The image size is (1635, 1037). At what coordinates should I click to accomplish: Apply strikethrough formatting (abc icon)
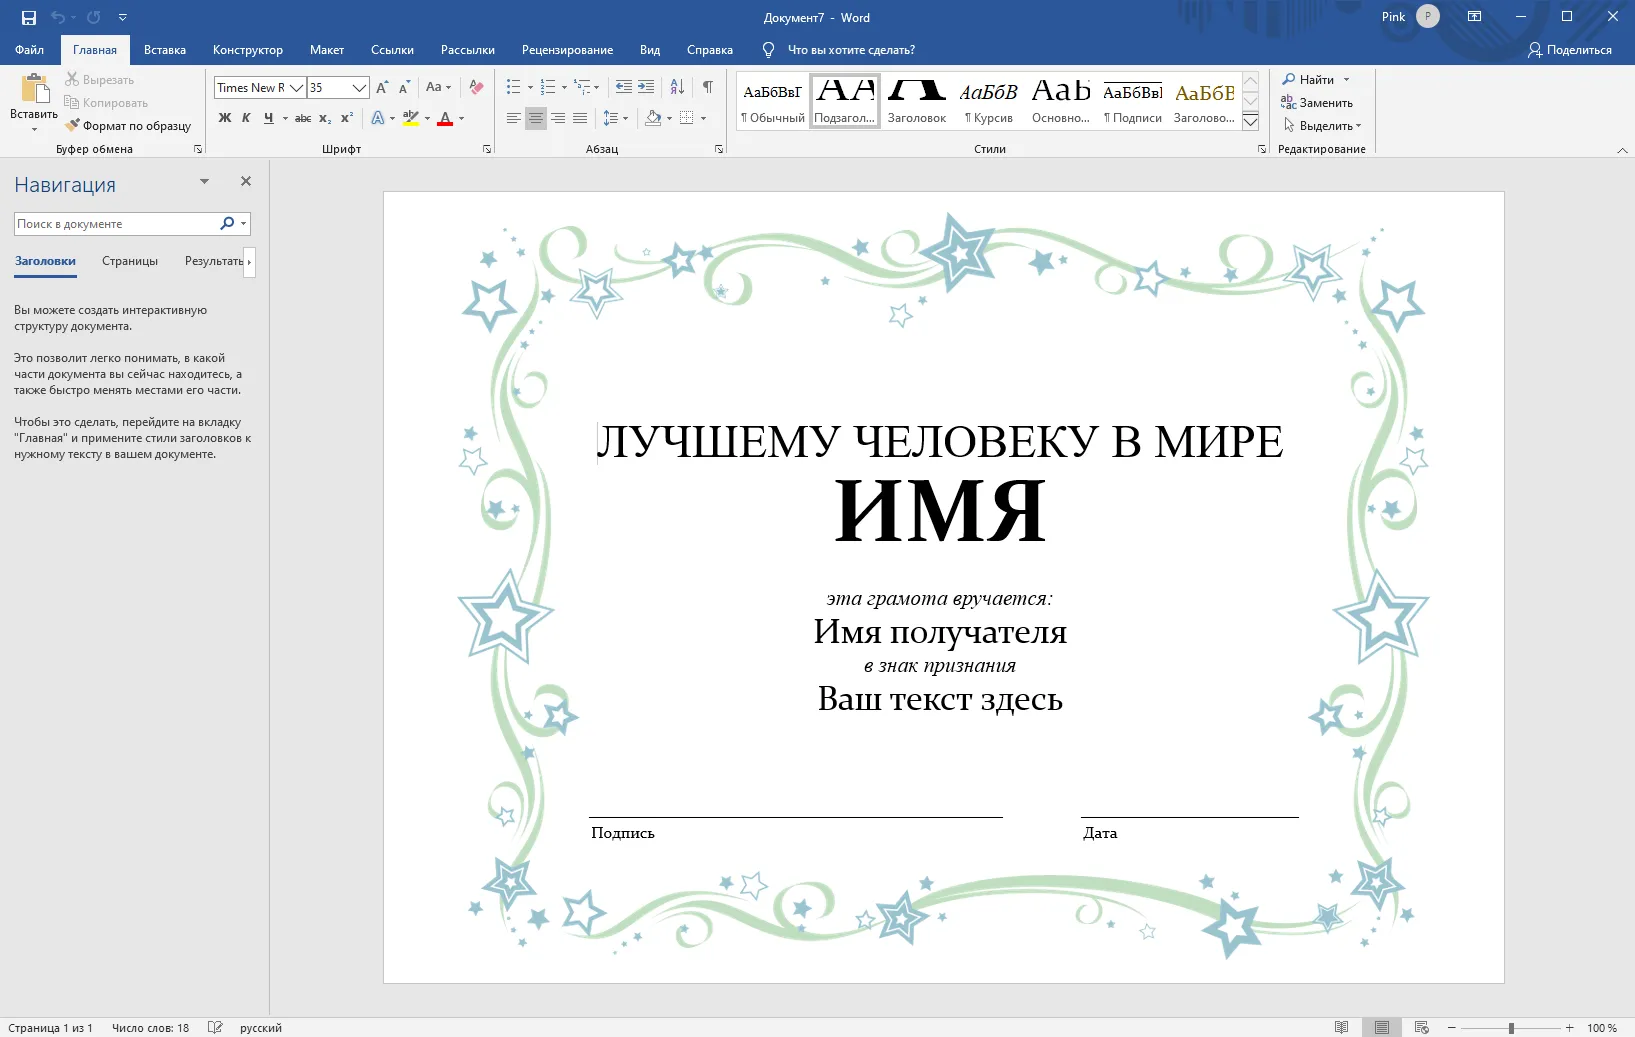coord(303,118)
